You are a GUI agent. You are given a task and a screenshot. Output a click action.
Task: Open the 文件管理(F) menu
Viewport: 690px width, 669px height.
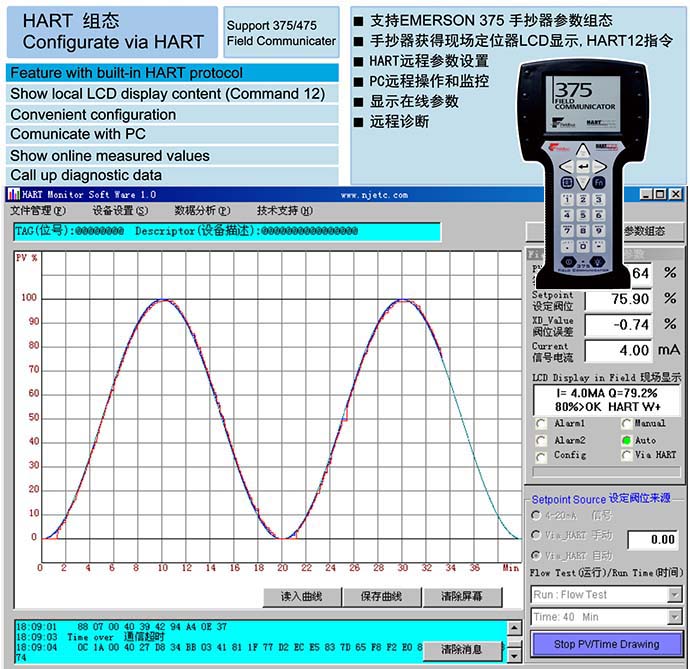[38, 211]
